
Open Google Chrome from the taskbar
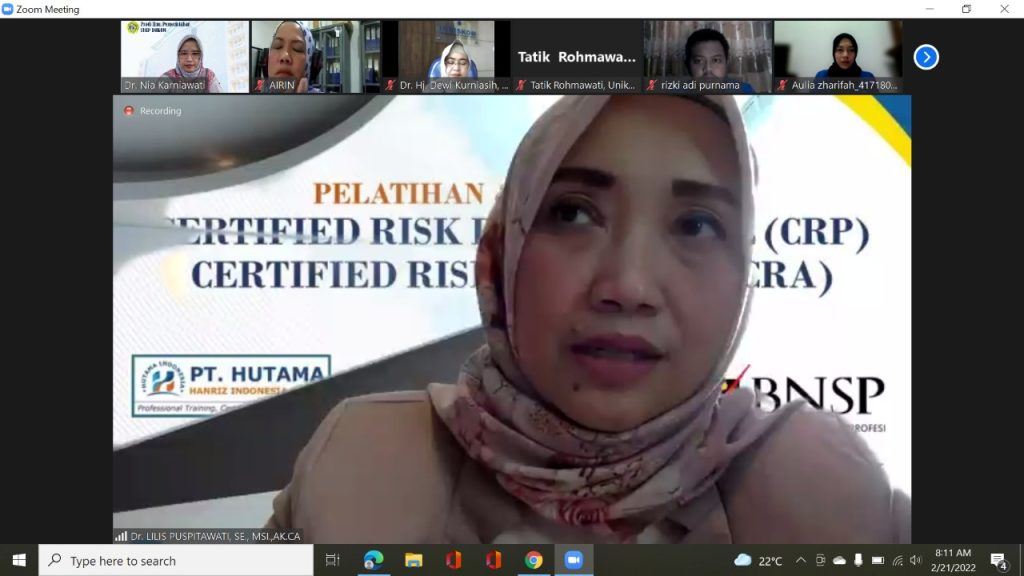click(x=534, y=560)
